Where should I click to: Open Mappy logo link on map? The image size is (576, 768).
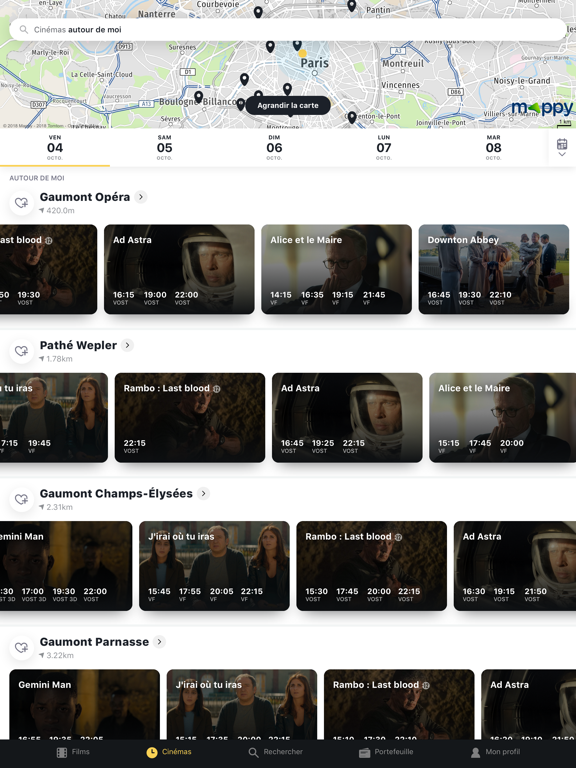tap(542, 108)
